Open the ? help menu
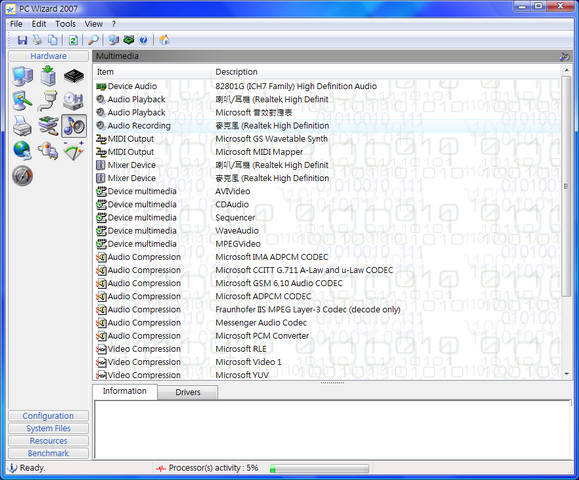The image size is (579, 480). point(114,24)
